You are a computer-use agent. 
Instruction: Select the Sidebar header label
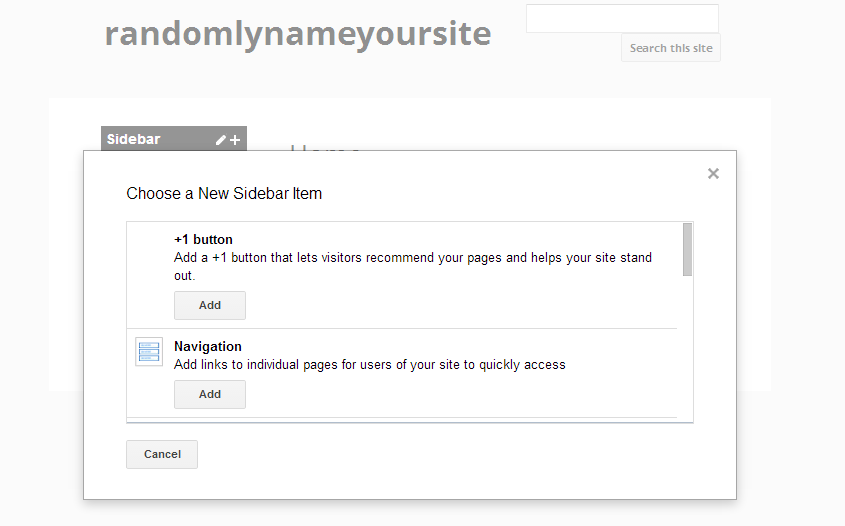(x=134, y=139)
